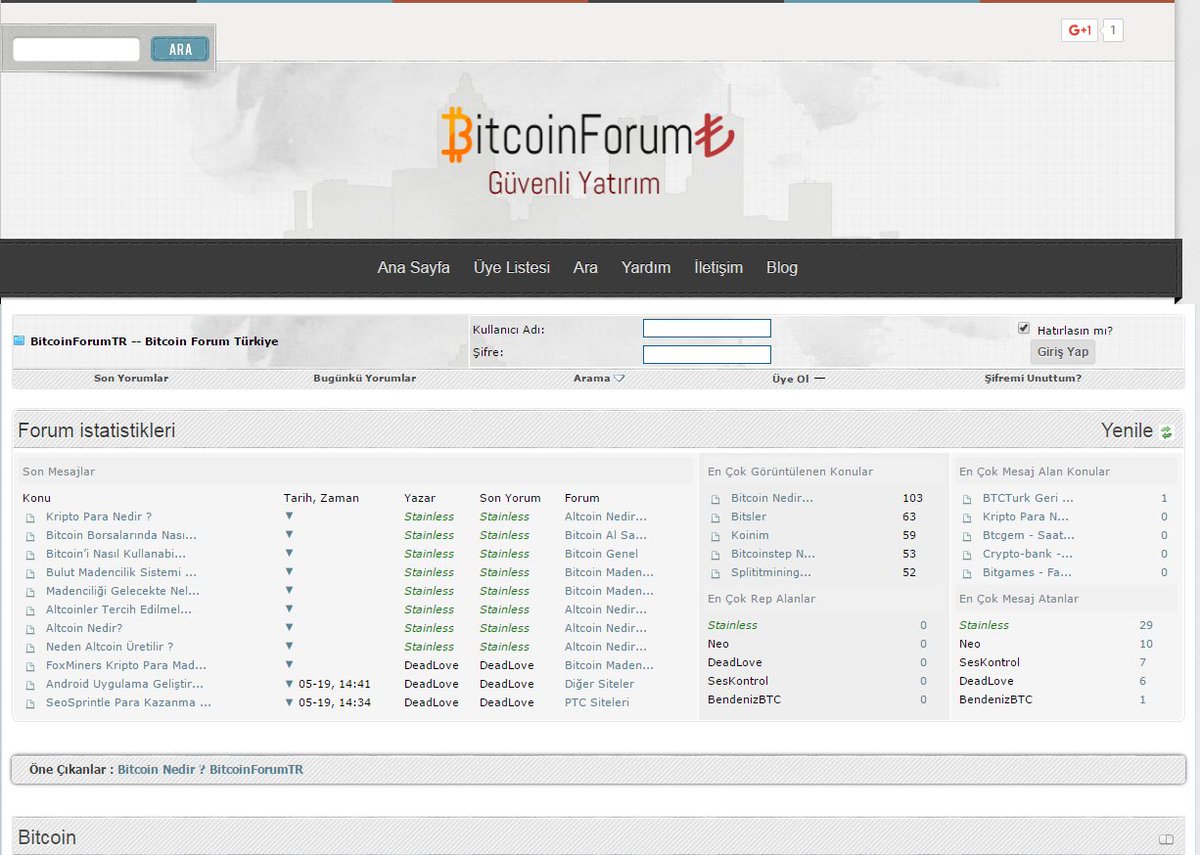Click the Şifremi Unuttum? link
The image size is (1200, 855).
[x=1033, y=378]
